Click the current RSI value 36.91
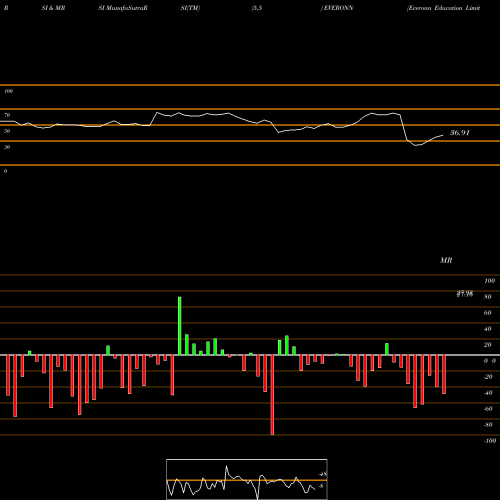 (460, 133)
